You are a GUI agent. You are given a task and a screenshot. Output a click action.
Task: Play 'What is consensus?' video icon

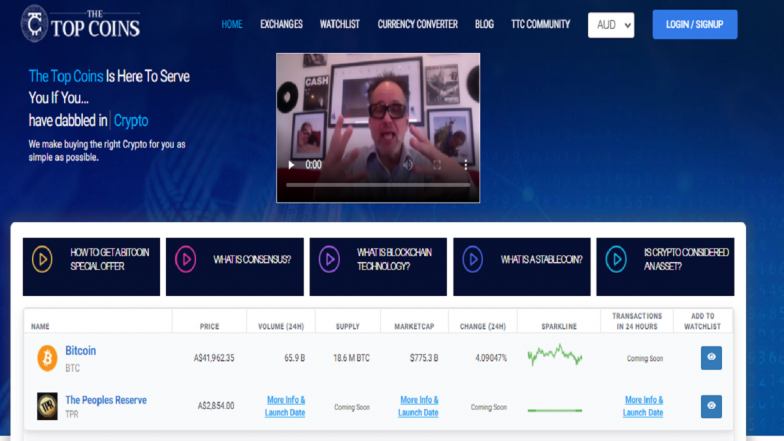(186, 259)
